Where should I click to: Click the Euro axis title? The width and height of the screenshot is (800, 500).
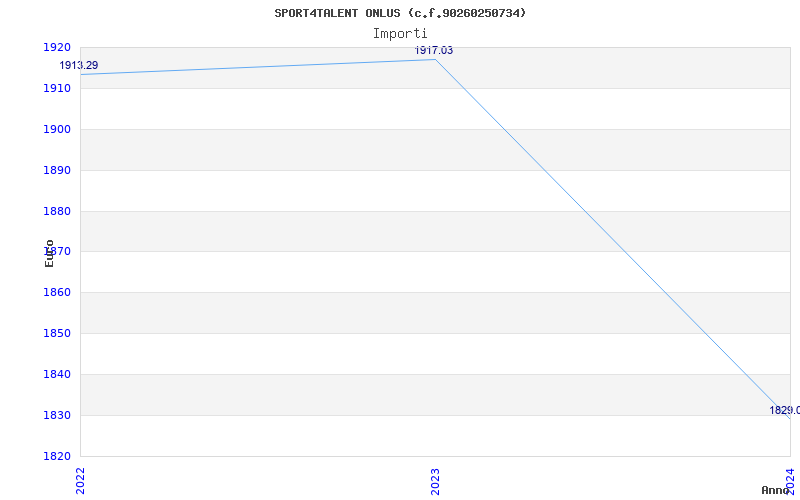pyautogui.click(x=49, y=253)
